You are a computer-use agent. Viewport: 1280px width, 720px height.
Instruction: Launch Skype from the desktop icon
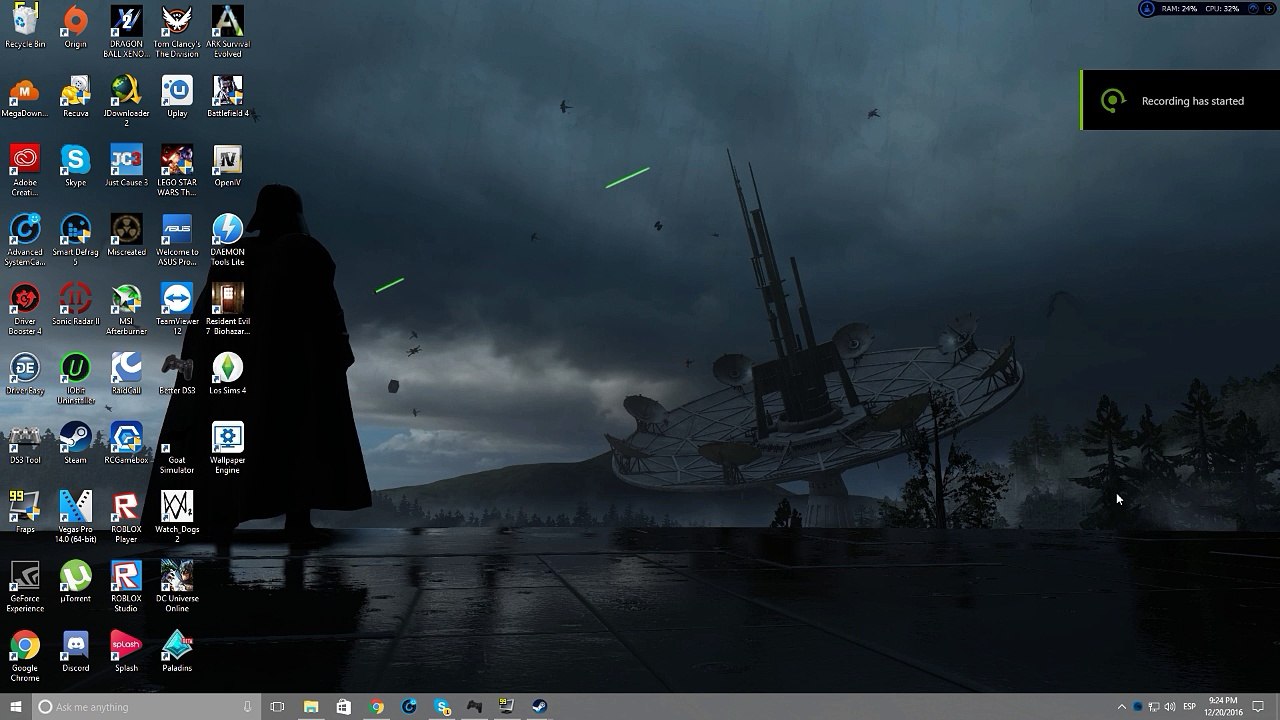(x=75, y=166)
